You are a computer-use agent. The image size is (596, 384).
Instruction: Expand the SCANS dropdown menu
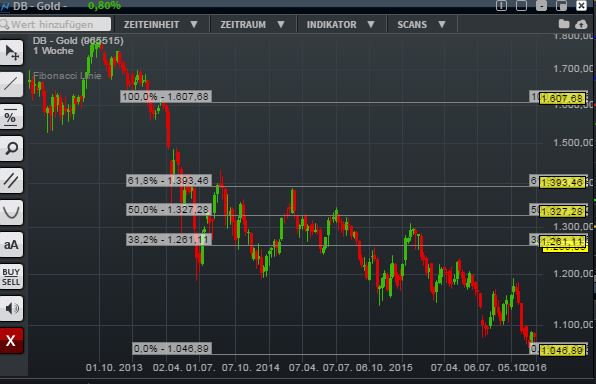point(421,25)
